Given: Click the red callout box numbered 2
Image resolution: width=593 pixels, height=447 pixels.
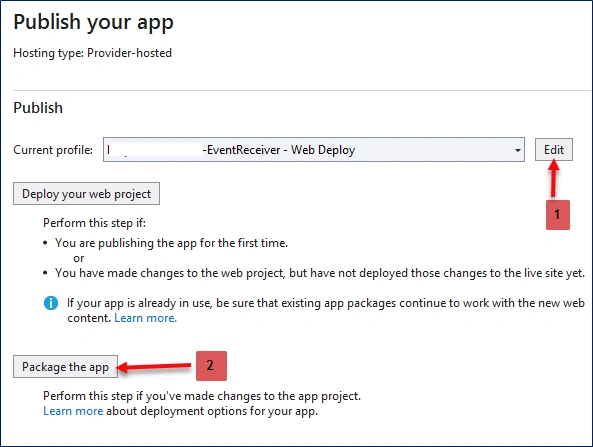Looking at the screenshot, I should pyautogui.click(x=211, y=366).
